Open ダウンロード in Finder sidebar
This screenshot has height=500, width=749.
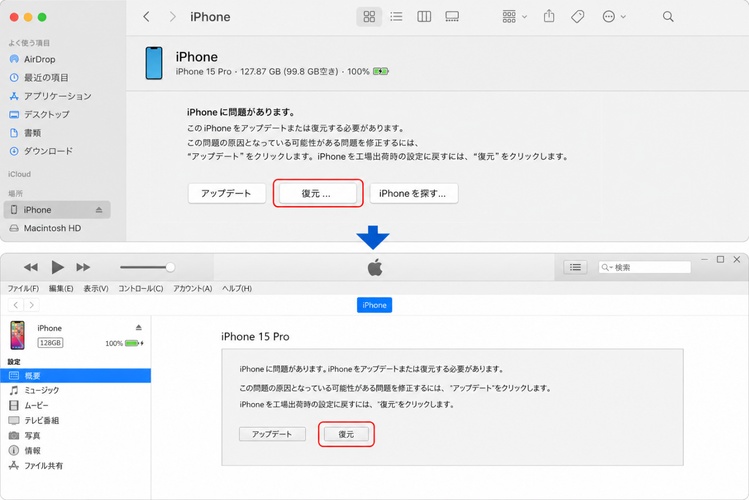coord(41,151)
